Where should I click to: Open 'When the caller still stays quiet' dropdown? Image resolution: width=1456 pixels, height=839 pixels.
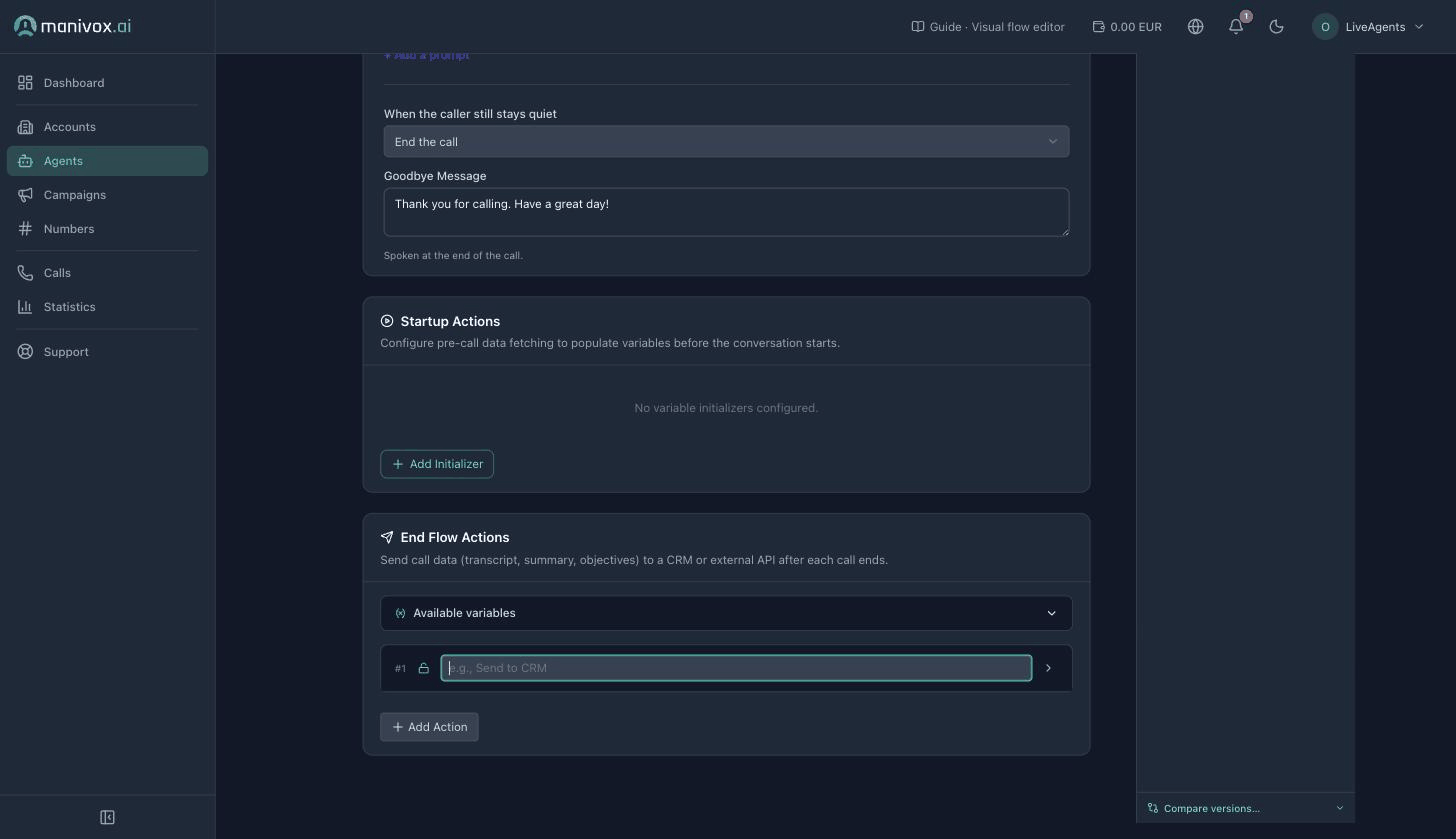726,142
